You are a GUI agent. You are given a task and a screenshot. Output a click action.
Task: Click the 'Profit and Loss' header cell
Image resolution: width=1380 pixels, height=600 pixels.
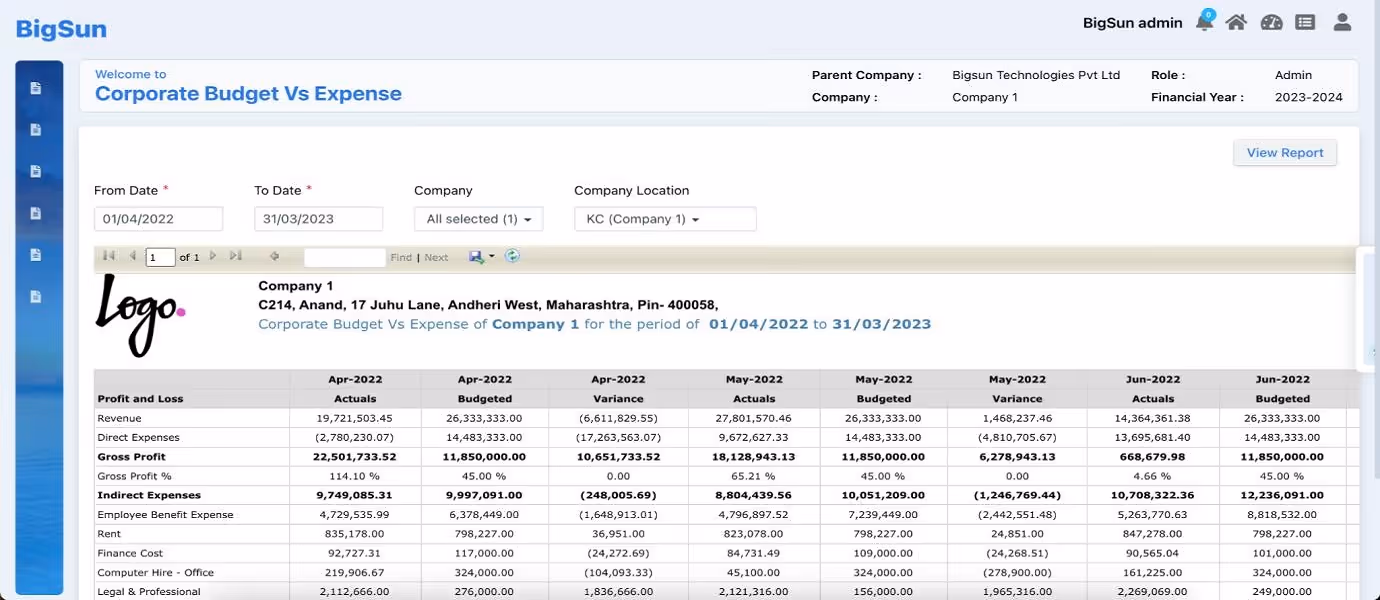click(x=140, y=399)
